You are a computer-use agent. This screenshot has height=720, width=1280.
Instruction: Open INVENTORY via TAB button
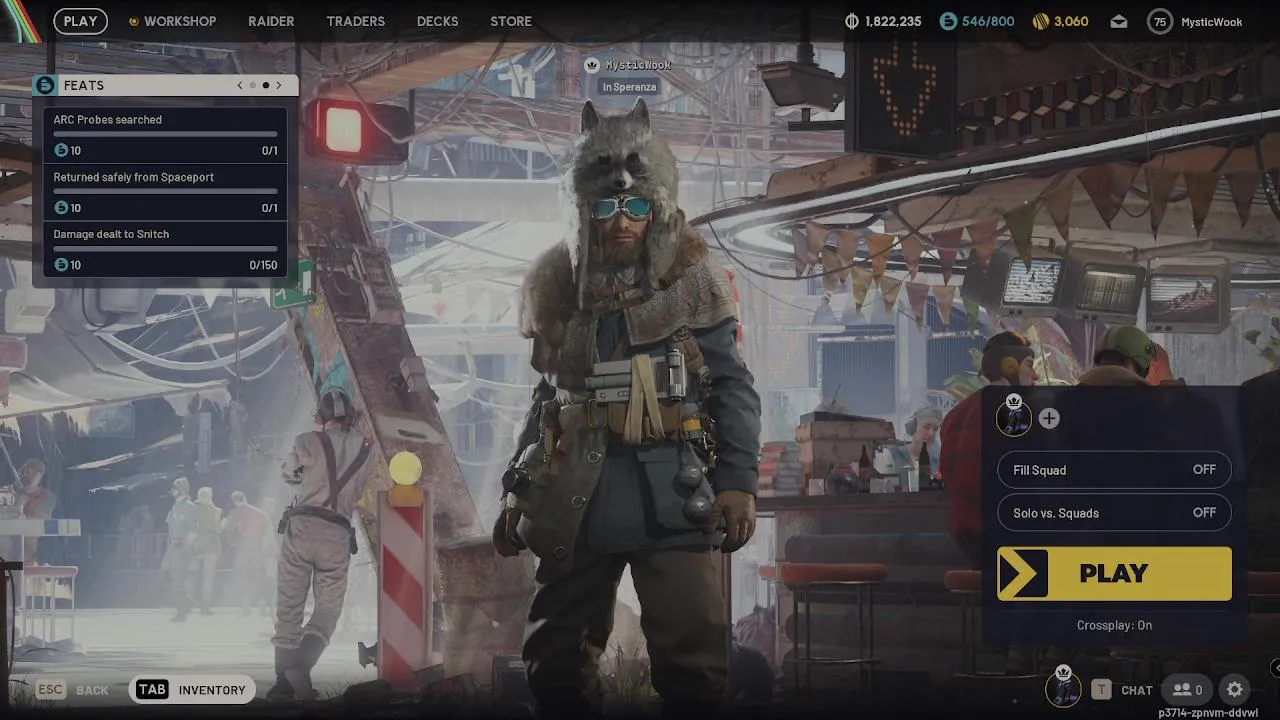click(x=191, y=690)
